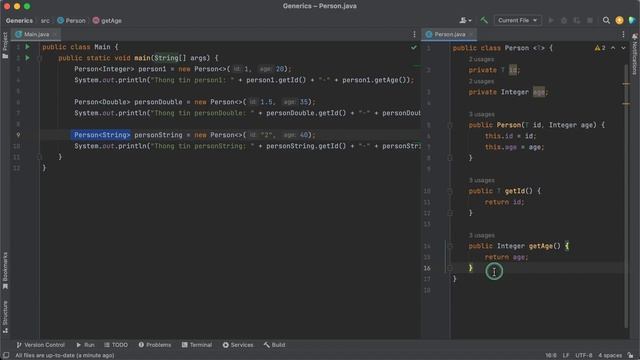The width and height of the screenshot is (640, 360).
Task: Open left editor tab options menu
Action: coord(414,34)
